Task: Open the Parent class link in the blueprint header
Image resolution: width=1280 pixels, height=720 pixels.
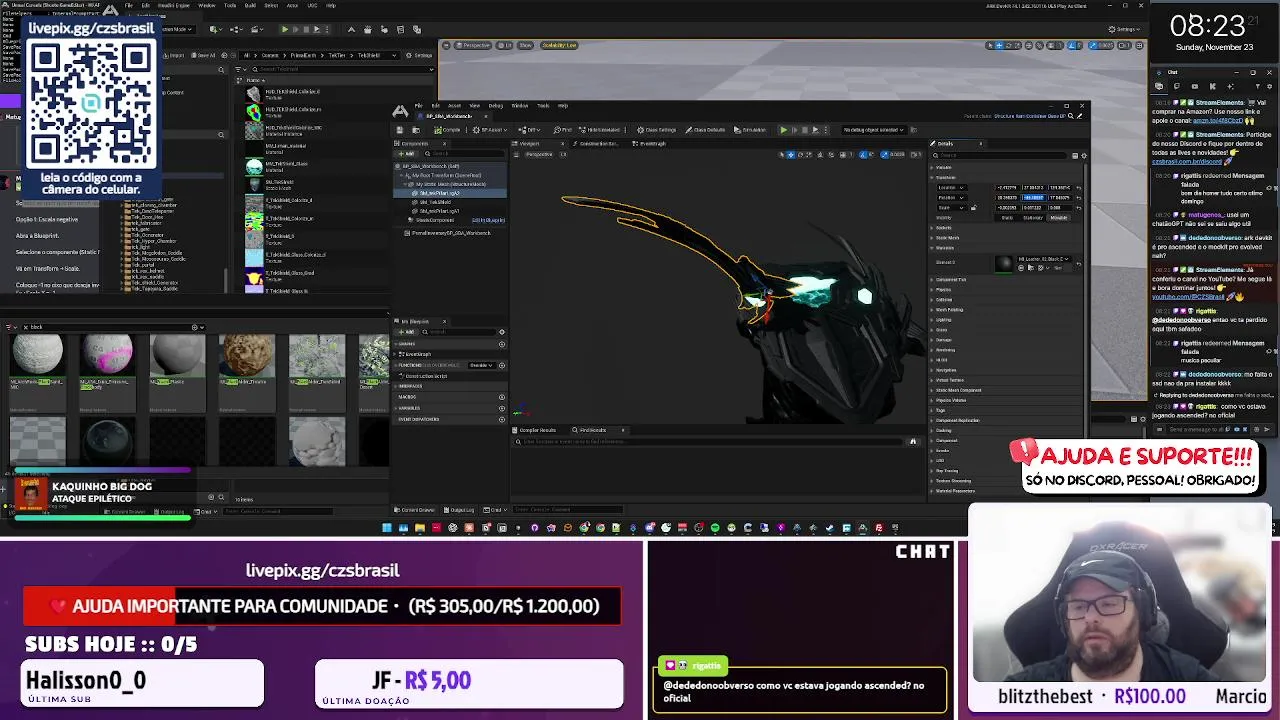Action: click(x=1029, y=116)
